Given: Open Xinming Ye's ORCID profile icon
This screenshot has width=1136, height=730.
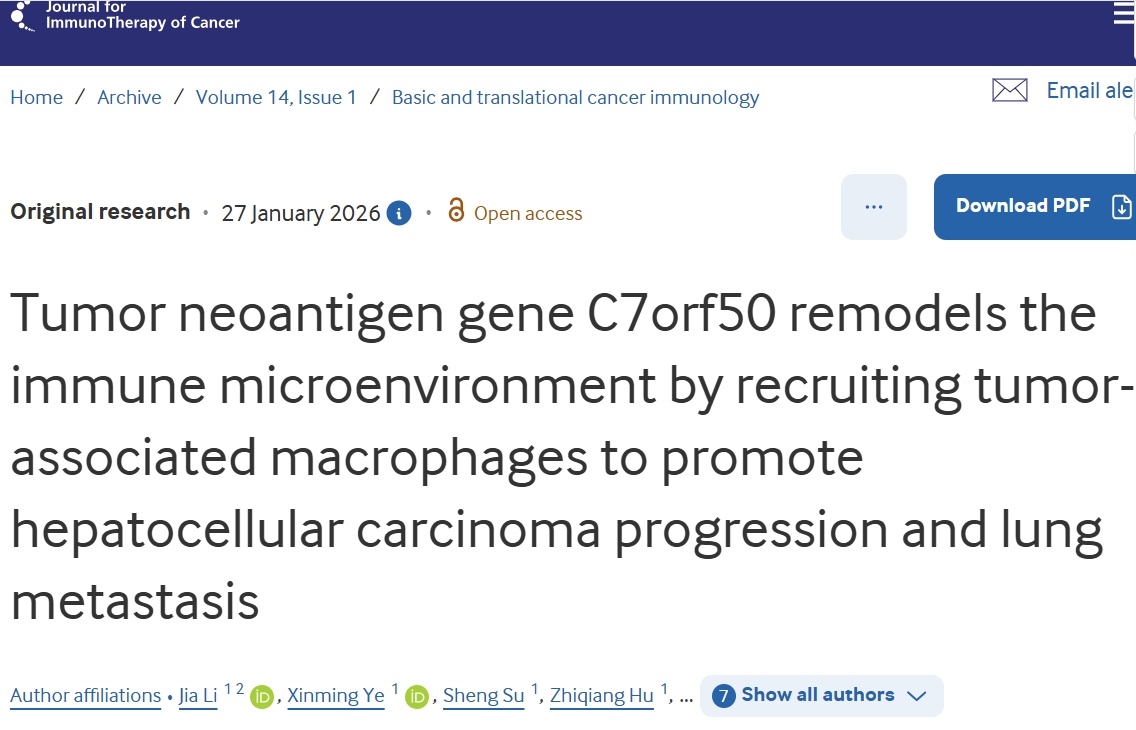Looking at the screenshot, I should 417,696.
